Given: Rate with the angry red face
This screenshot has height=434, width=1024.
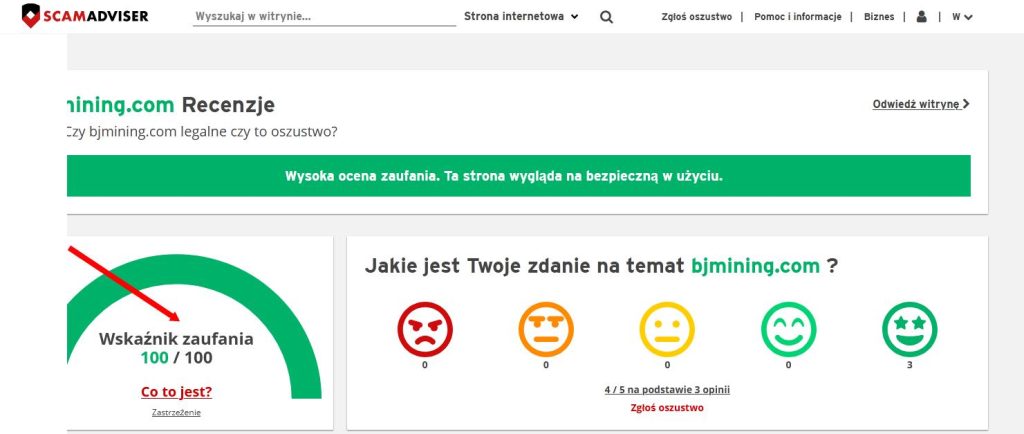Looking at the screenshot, I should click(424, 329).
